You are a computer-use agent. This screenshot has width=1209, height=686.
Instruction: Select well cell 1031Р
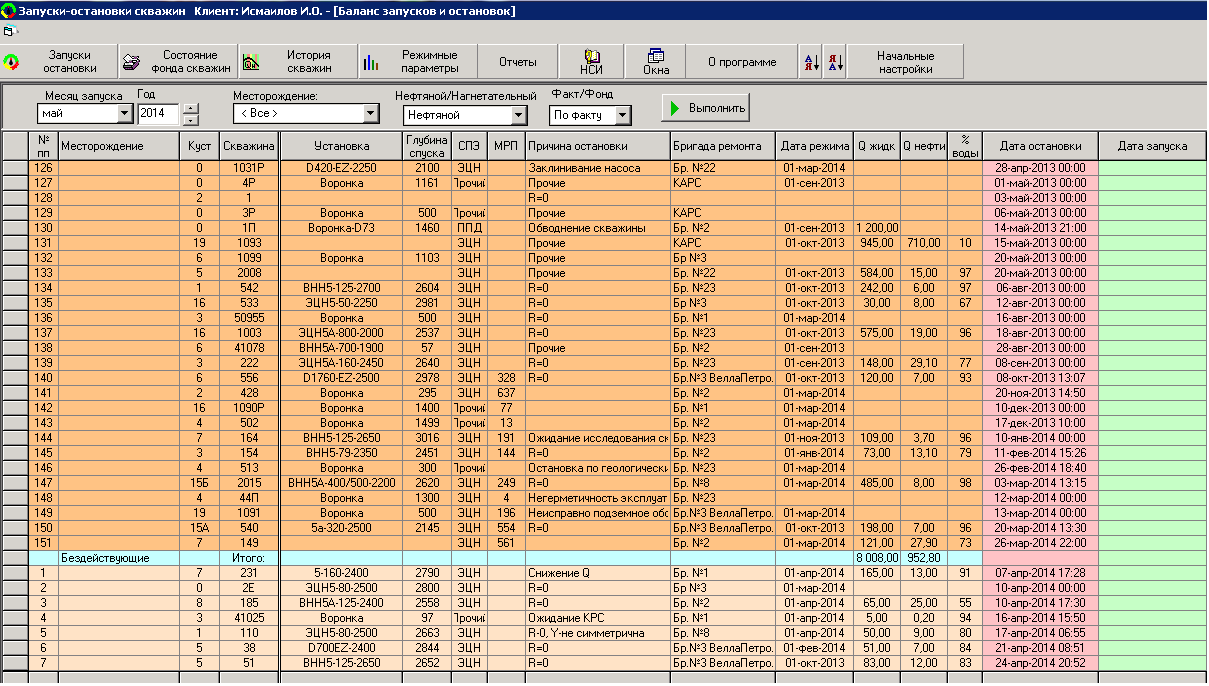click(248, 168)
